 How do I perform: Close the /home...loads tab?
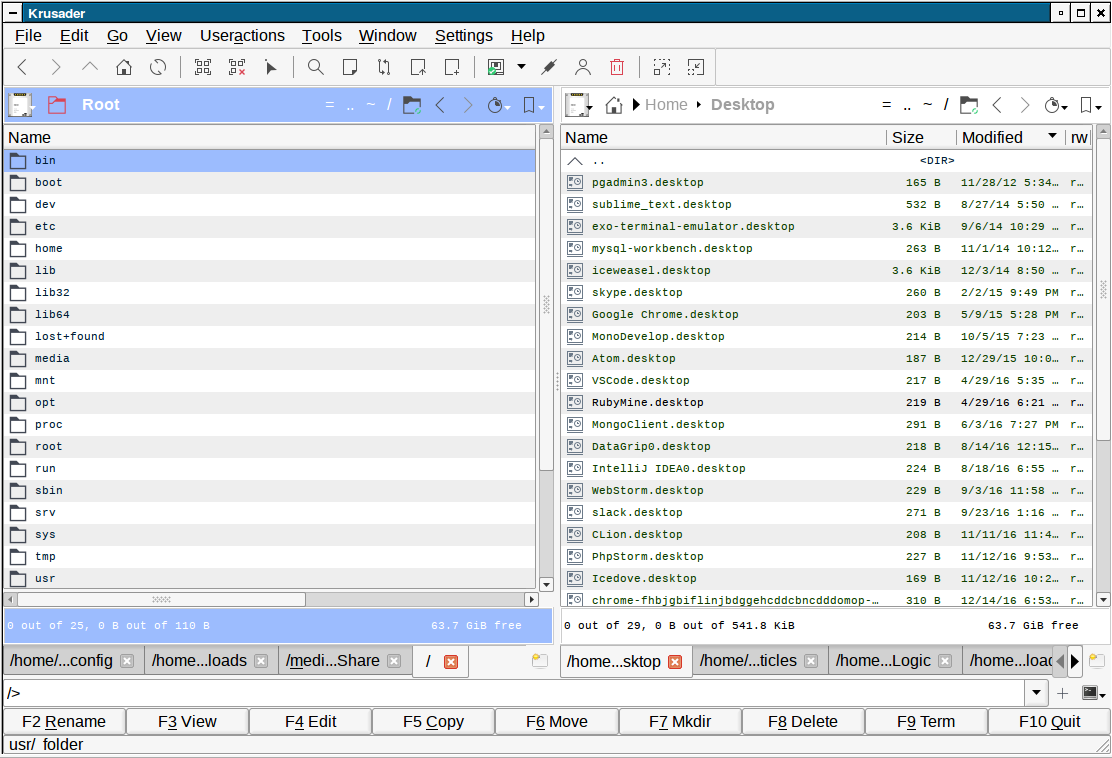click(262, 662)
